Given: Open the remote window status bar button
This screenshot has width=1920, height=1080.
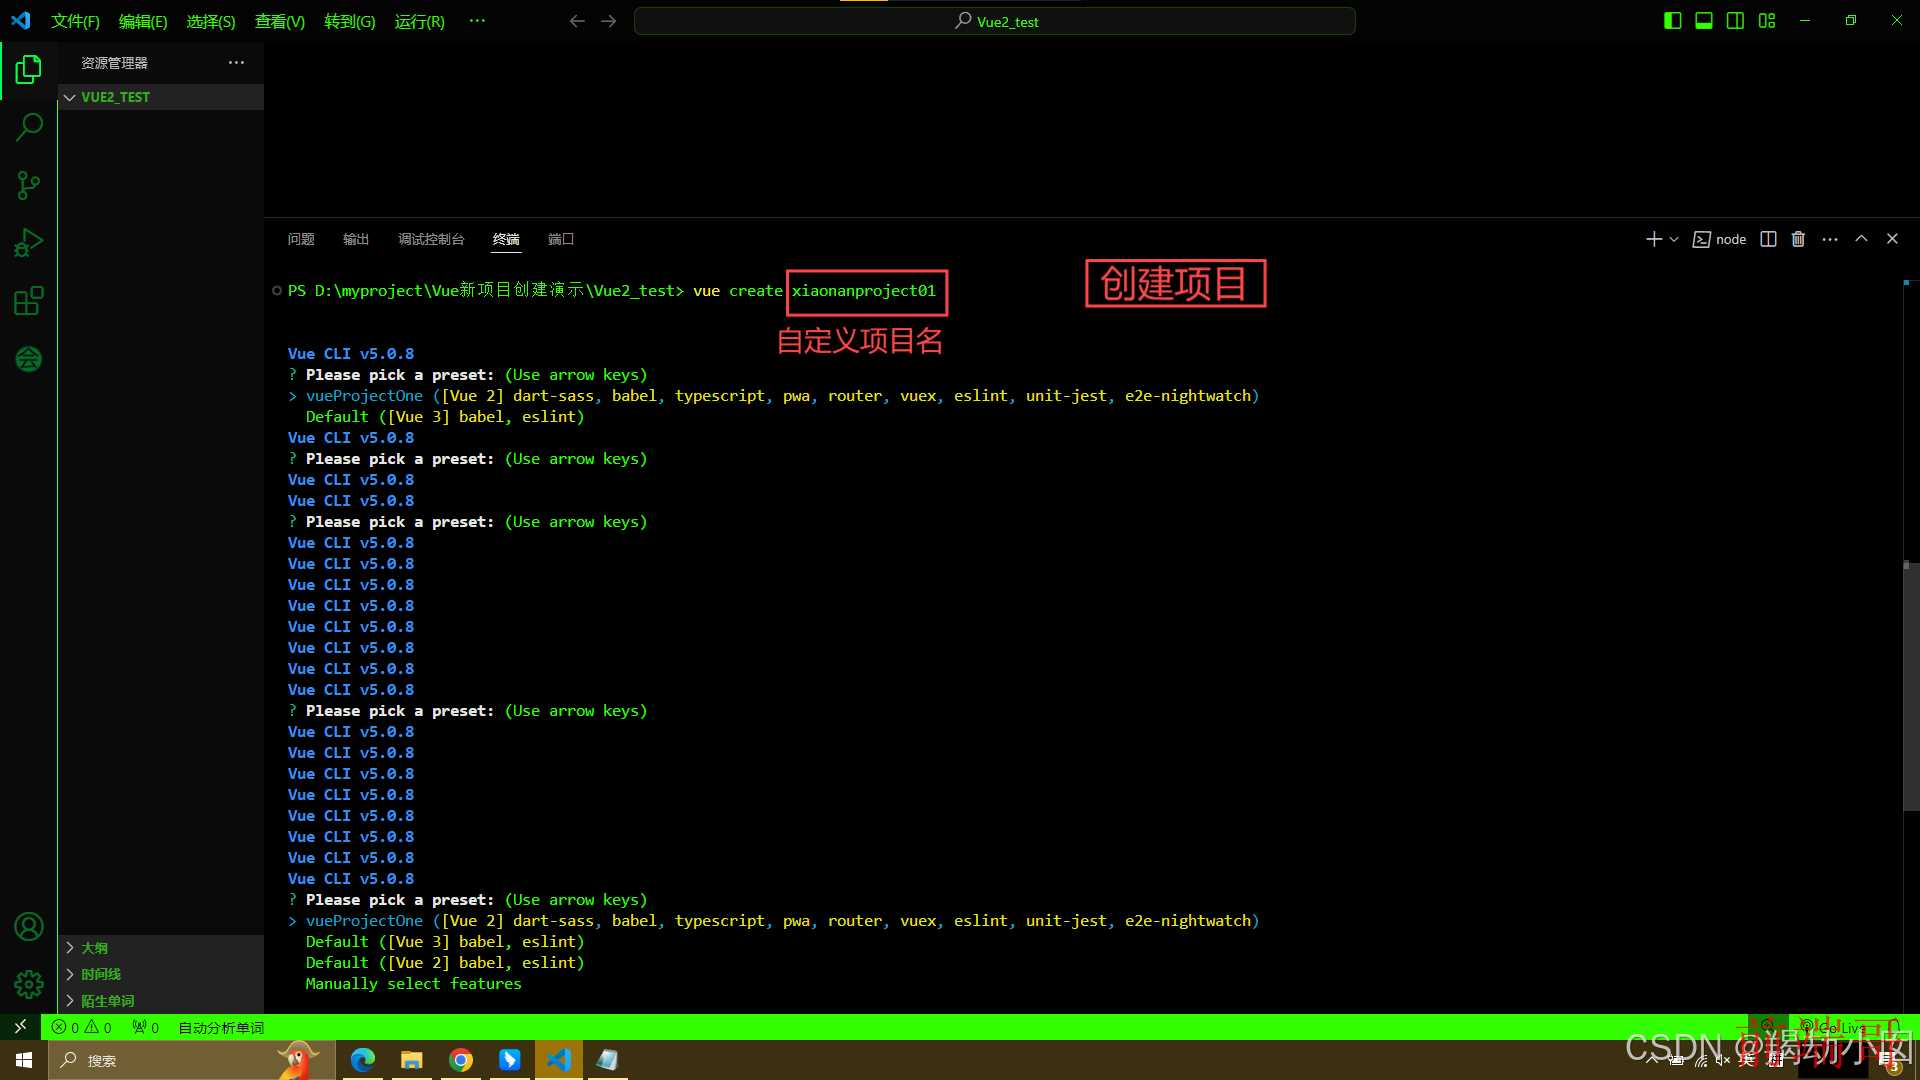Looking at the screenshot, I should (20, 1027).
